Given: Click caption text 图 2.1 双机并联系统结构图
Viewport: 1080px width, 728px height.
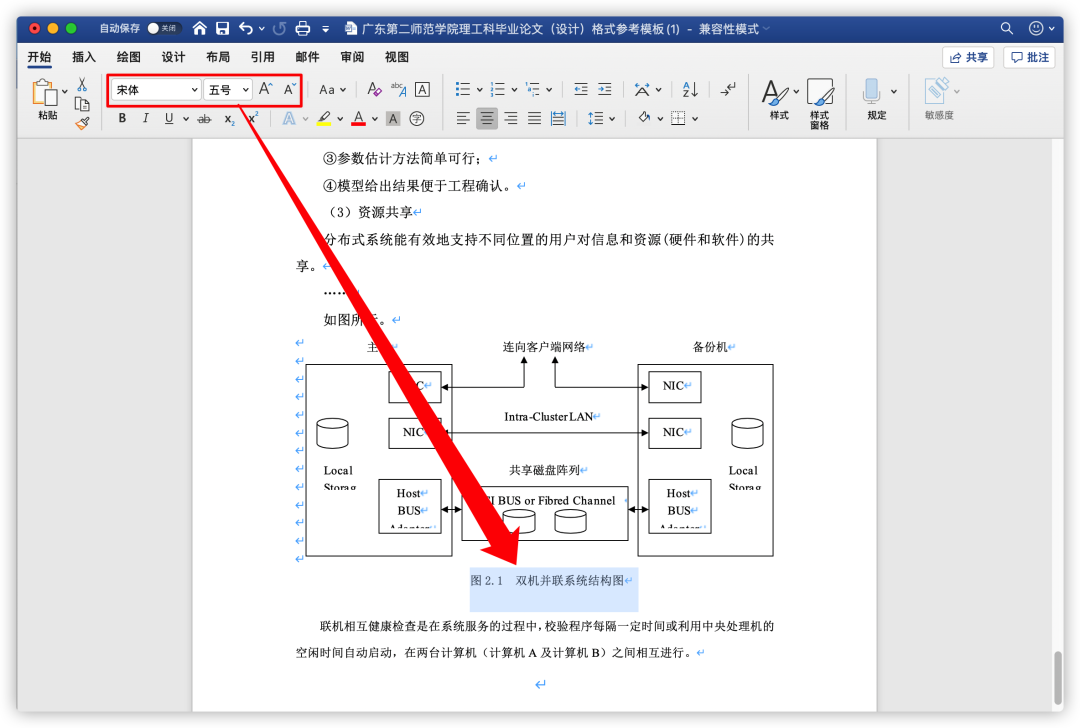Looking at the screenshot, I should click(548, 581).
